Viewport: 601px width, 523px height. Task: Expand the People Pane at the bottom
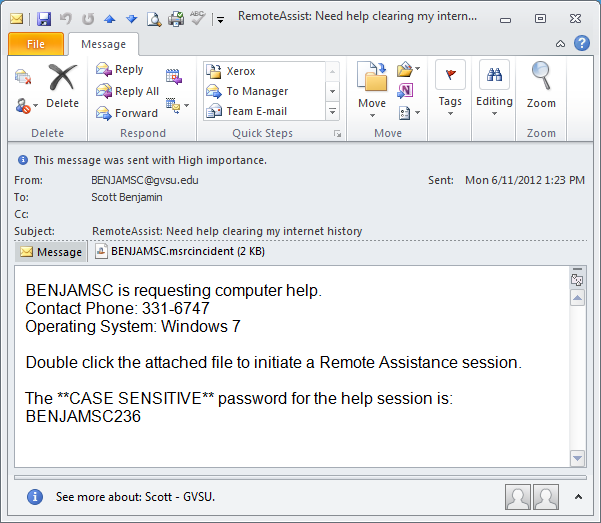(578, 496)
